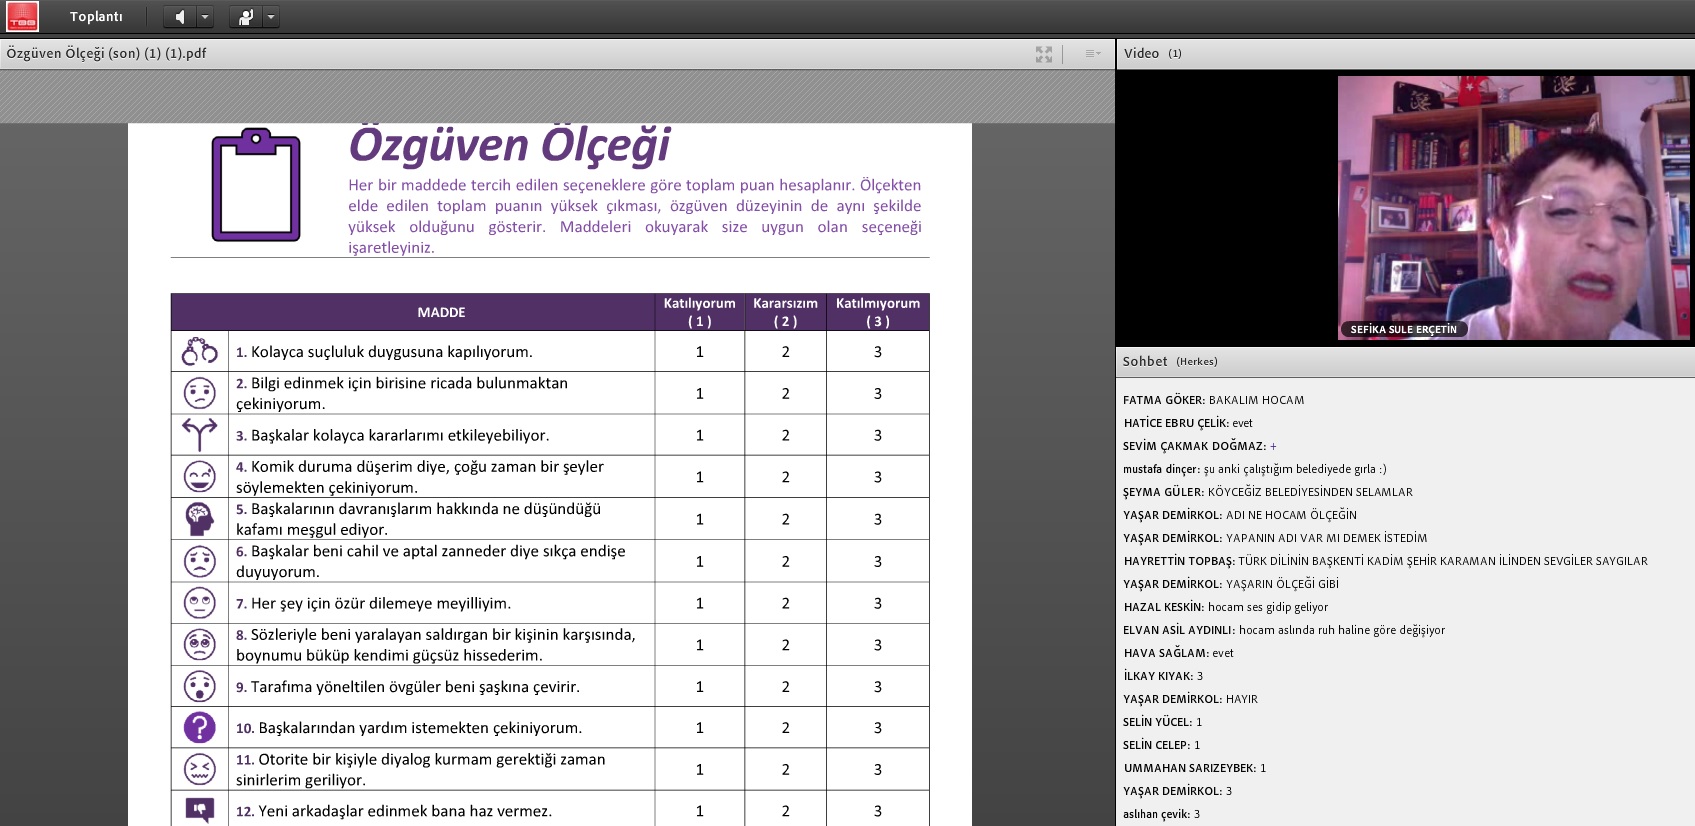
Task: Click the forked arrows icon beside item 3
Action: [x=200, y=435]
